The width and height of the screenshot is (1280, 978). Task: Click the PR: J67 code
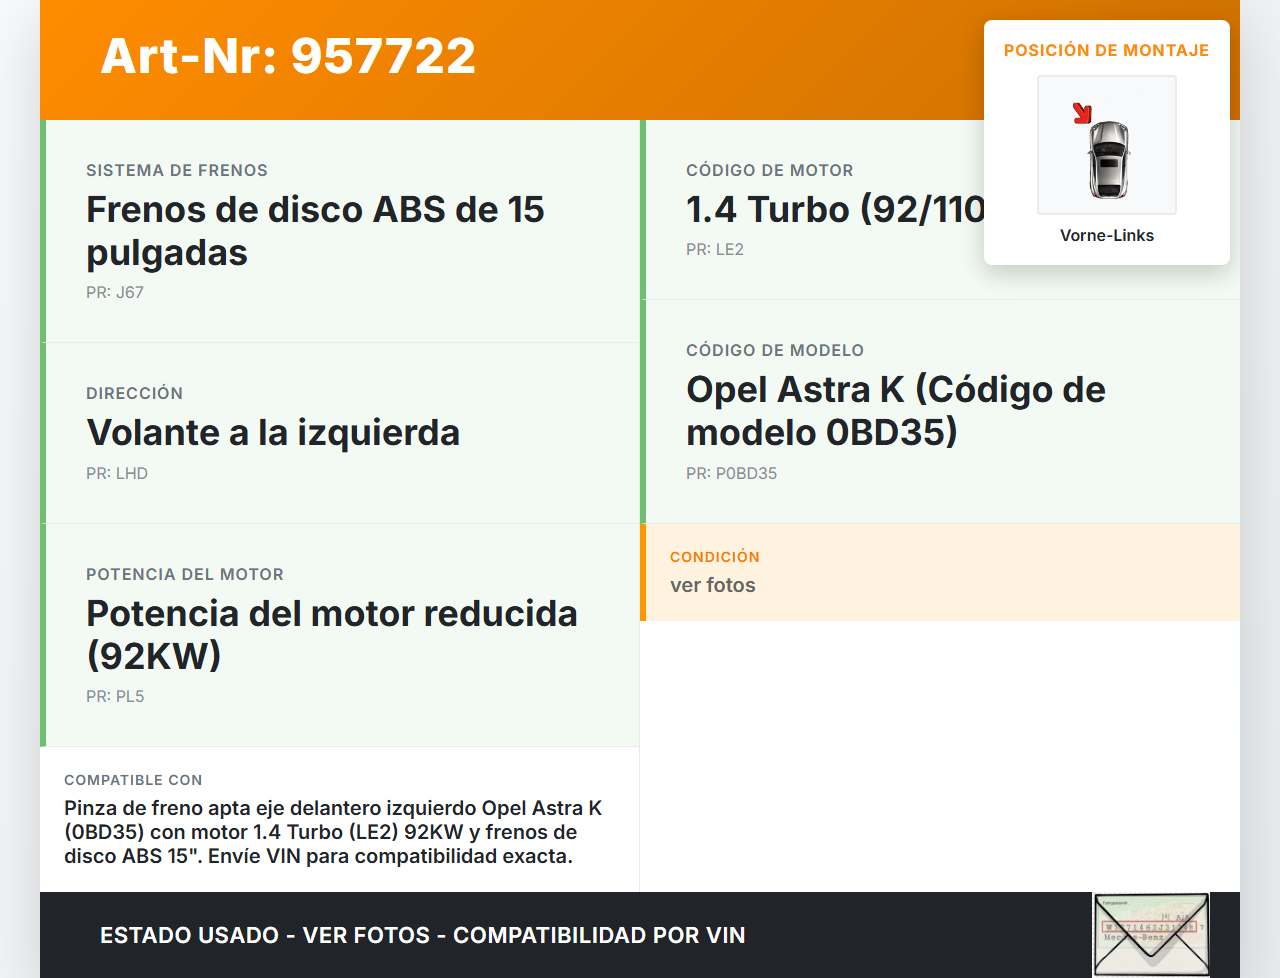115,293
